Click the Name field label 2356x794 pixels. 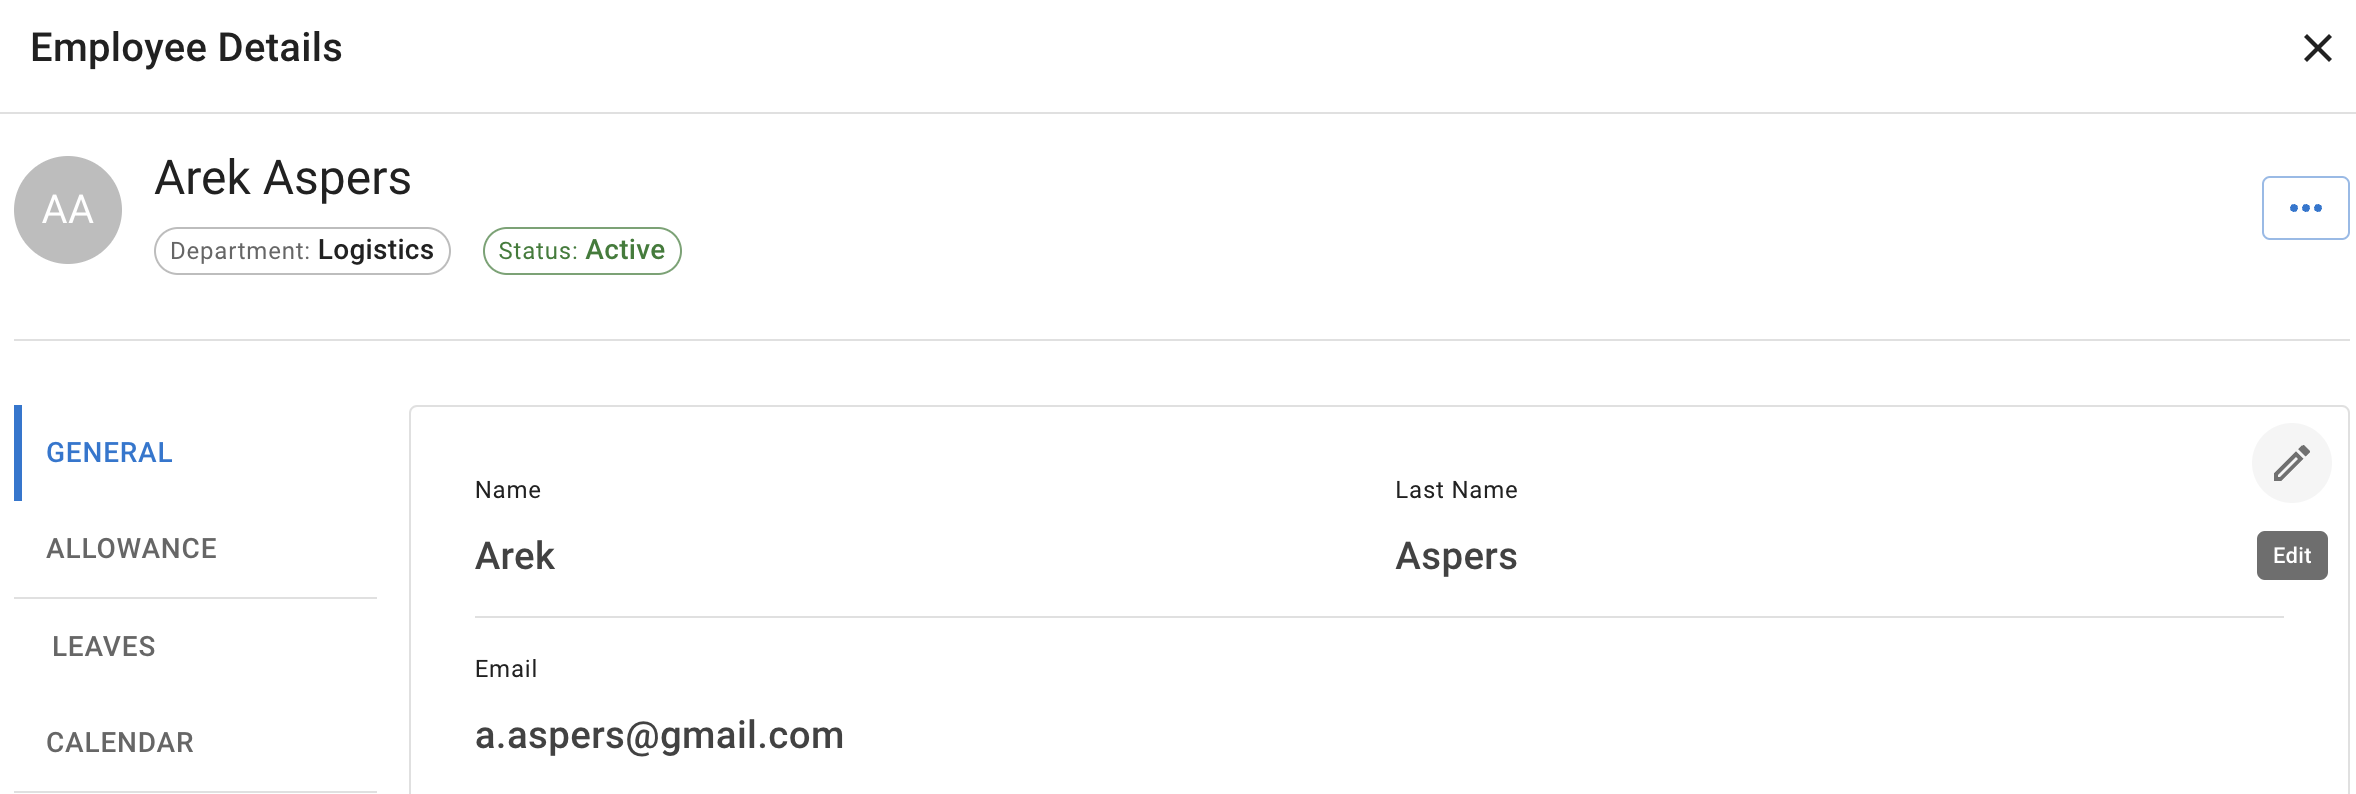pos(508,490)
